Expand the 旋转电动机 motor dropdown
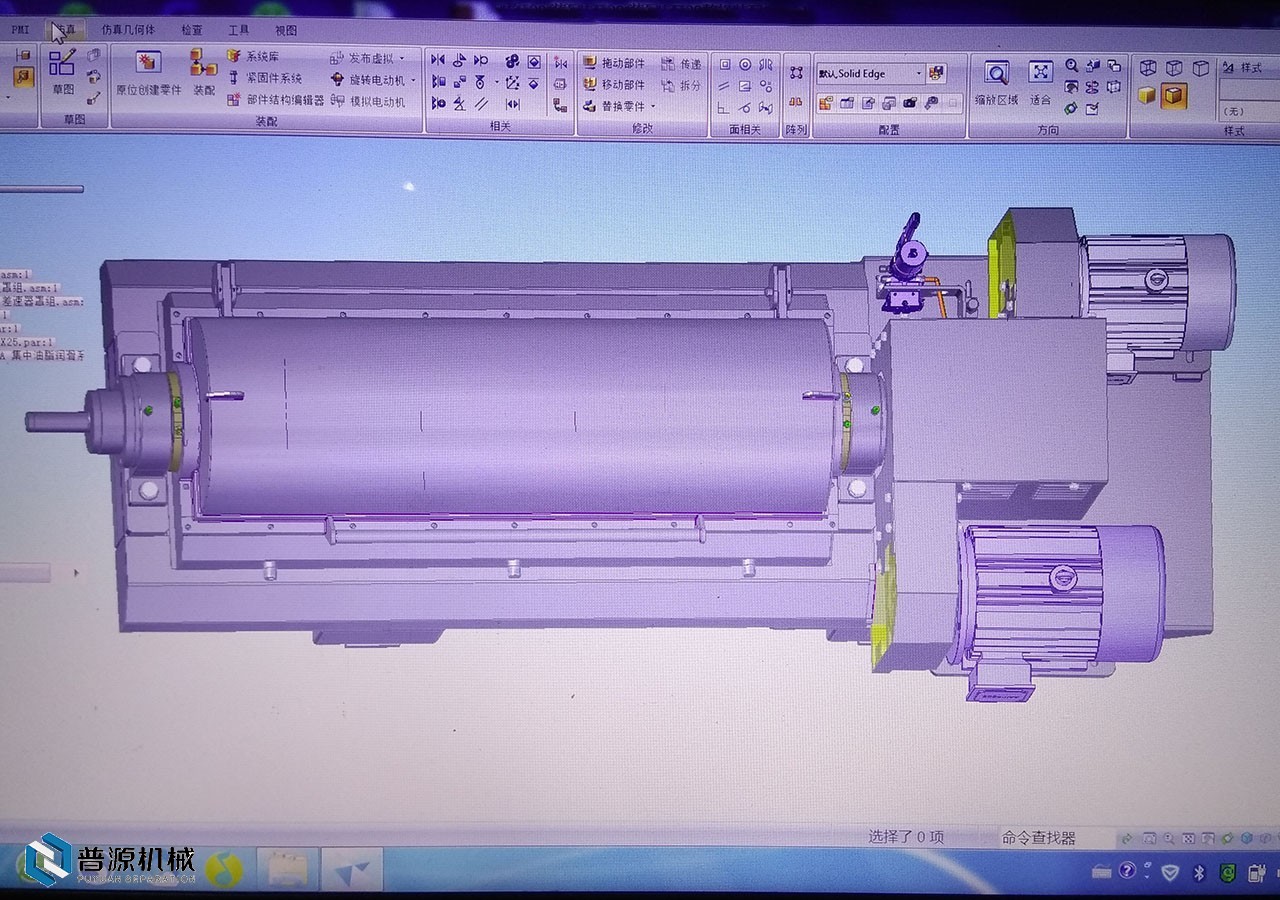Viewport: 1280px width, 900px height. tap(413, 80)
